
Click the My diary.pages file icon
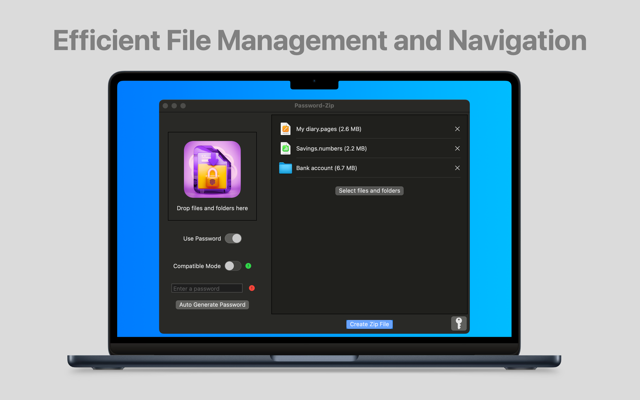tap(285, 129)
